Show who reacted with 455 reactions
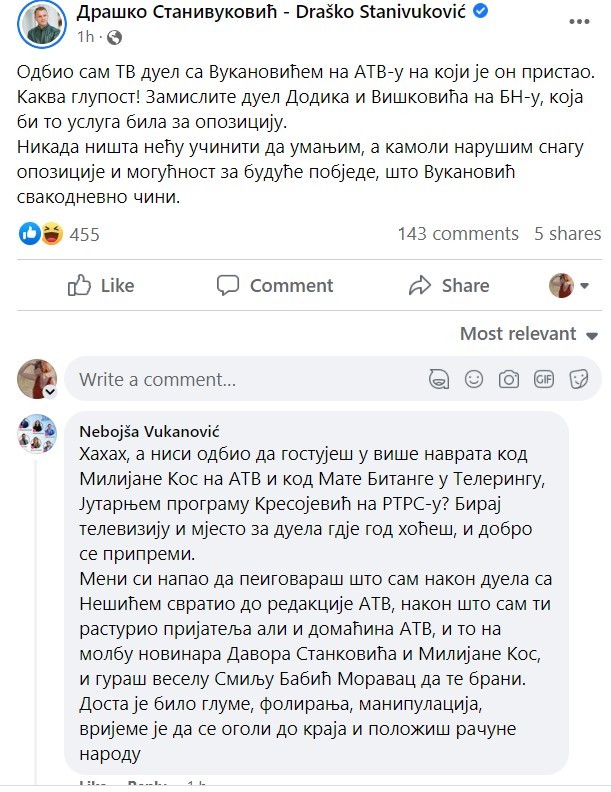 (84, 234)
